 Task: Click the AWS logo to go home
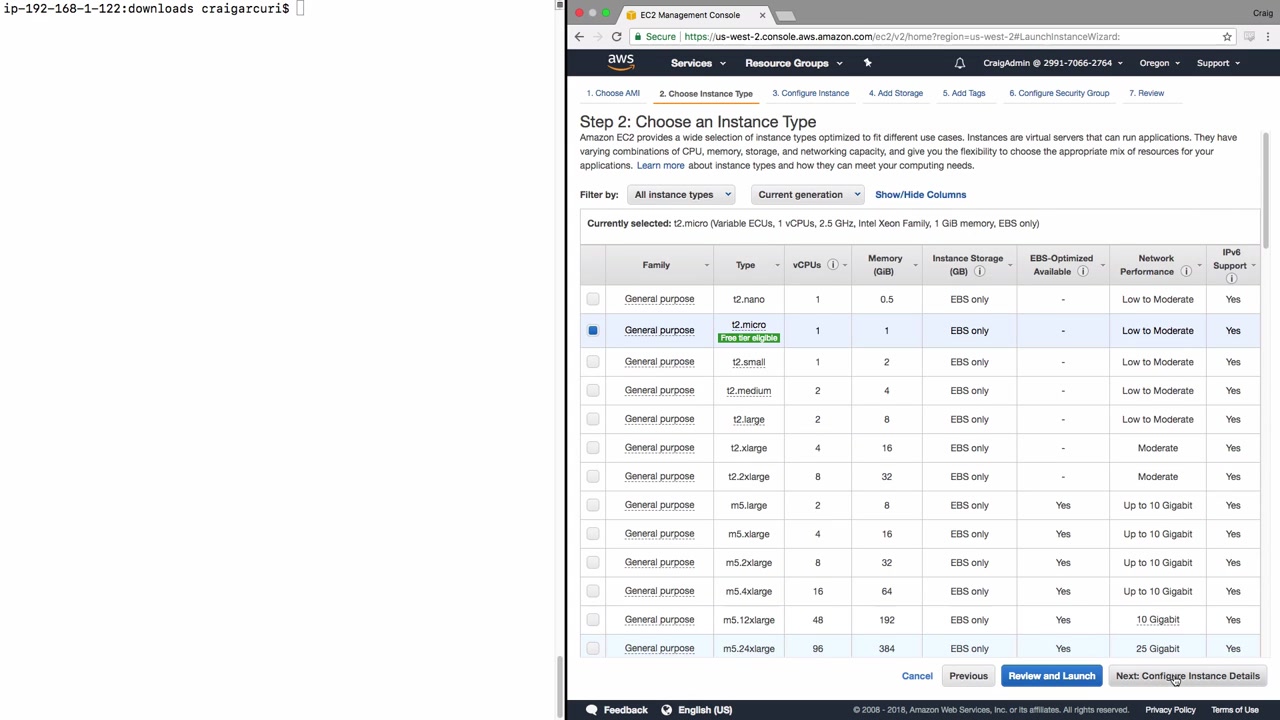pyautogui.click(x=621, y=62)
